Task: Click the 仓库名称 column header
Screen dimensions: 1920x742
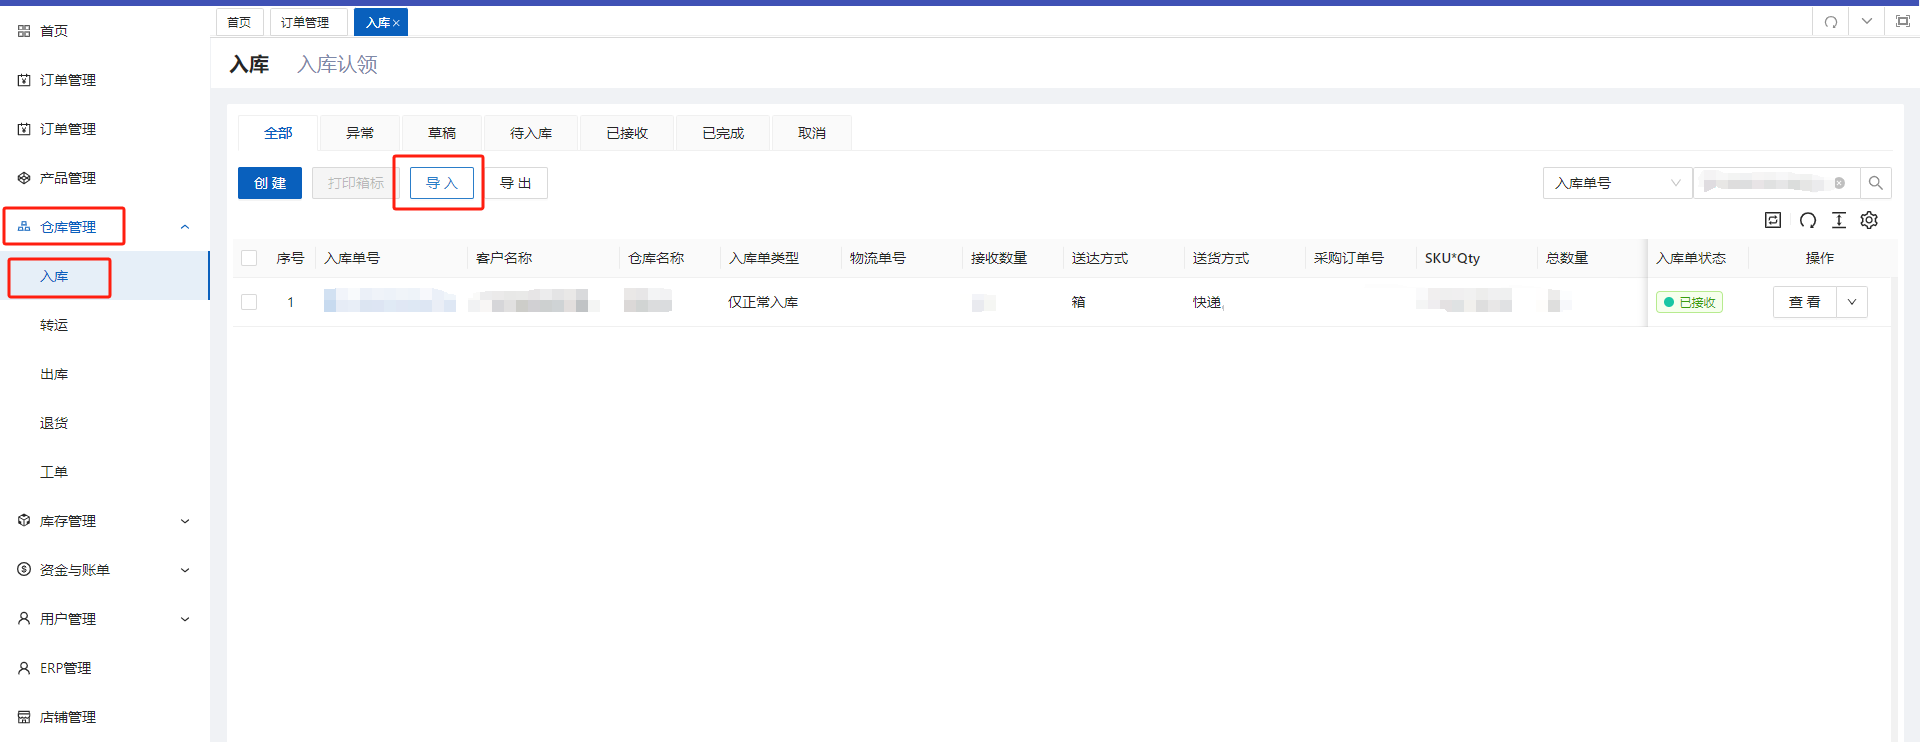Action: coord(656,258)
